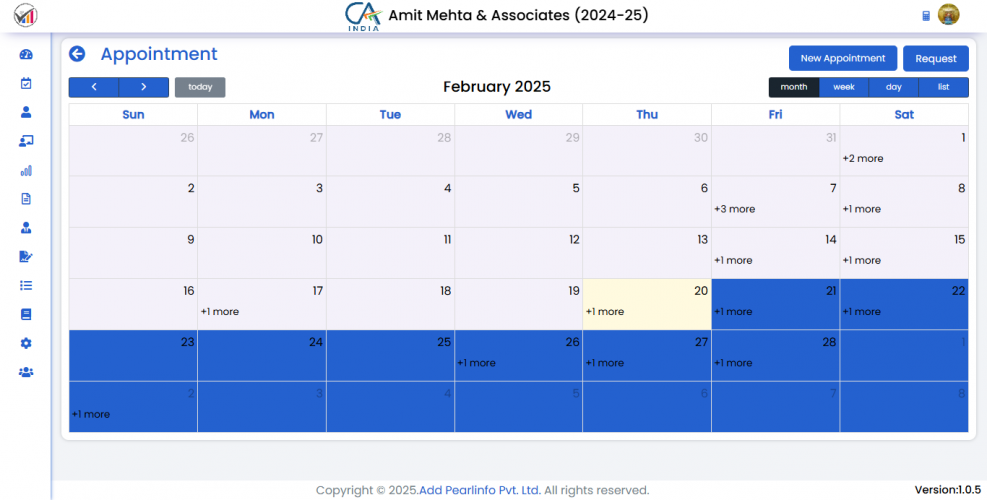987x500 pixels.
Task: Select day number 23 in the calendar
Action: click(x=188, y=342)
